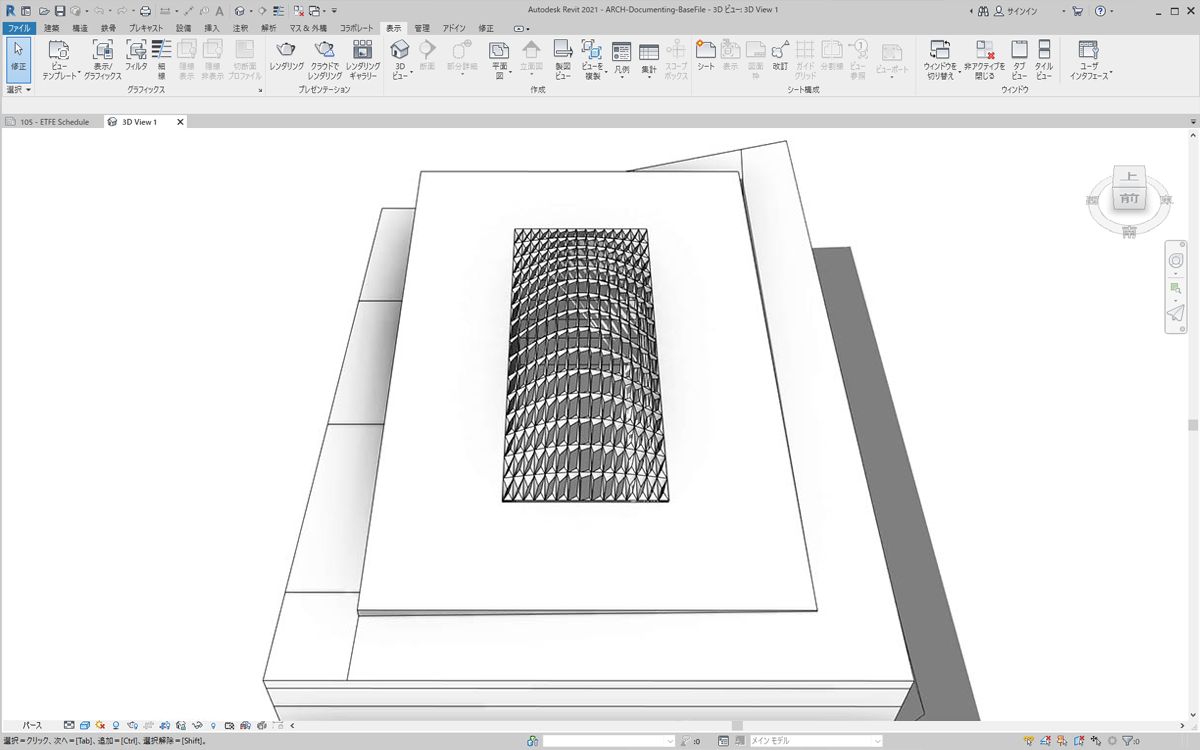Open the レンダリング ギャラリー

(x=363, y=60)
